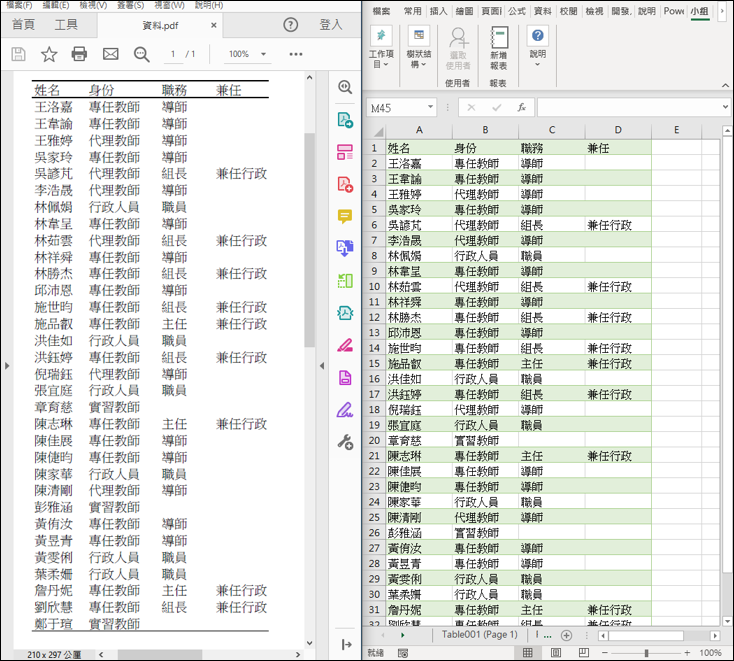Viewport: 734px width, 661px height.
Task: Open the Redact pink marker tool icon
Action: pyautogui.click(x=345, y=345)
